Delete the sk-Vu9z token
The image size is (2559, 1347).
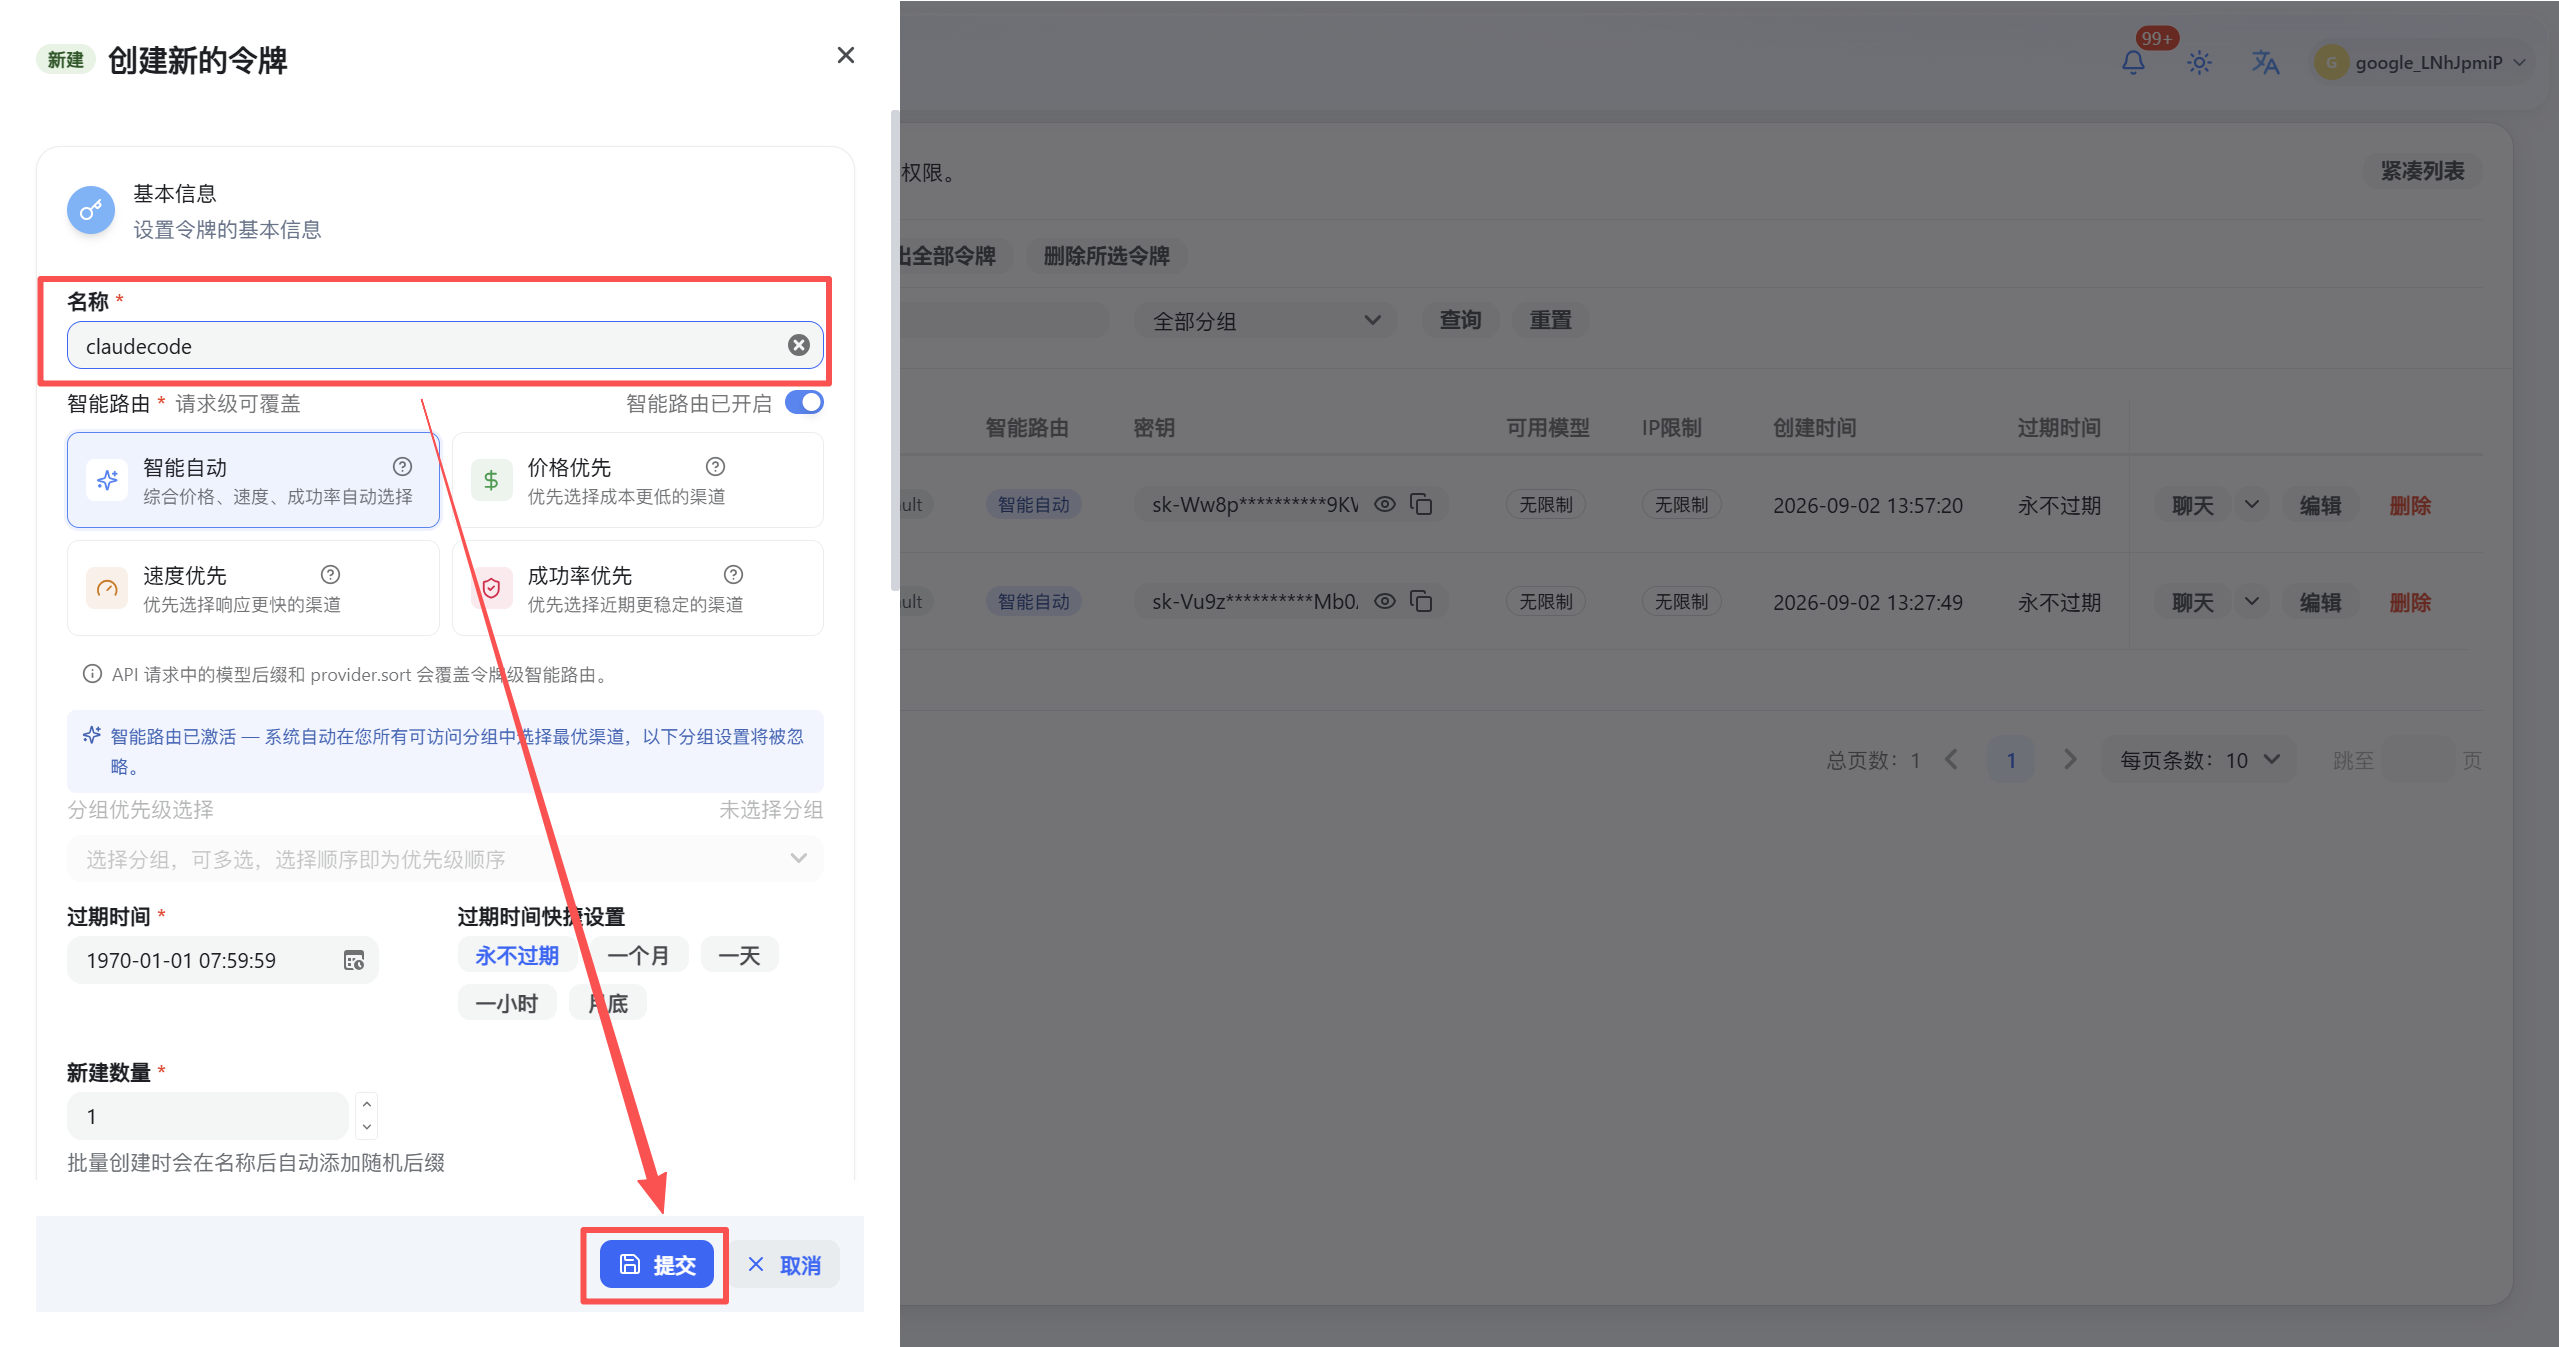(2410, 602)
